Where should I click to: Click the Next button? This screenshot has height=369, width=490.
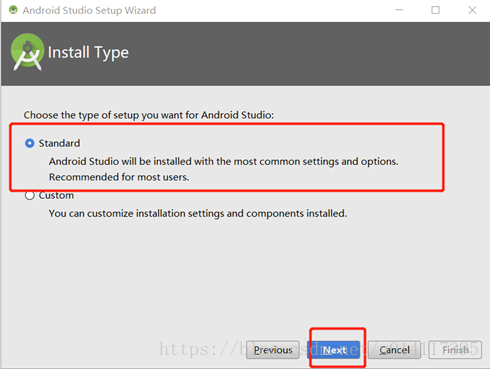tap(334, 350)
